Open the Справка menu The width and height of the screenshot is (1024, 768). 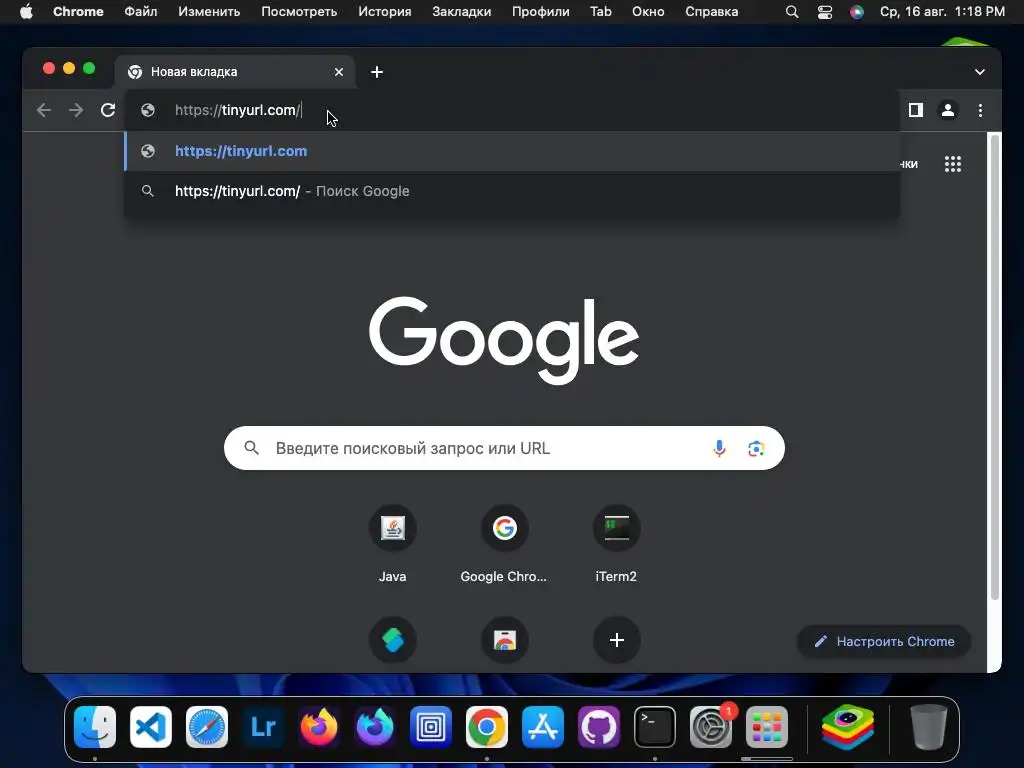pyautogui.click(x=712, y=12)
